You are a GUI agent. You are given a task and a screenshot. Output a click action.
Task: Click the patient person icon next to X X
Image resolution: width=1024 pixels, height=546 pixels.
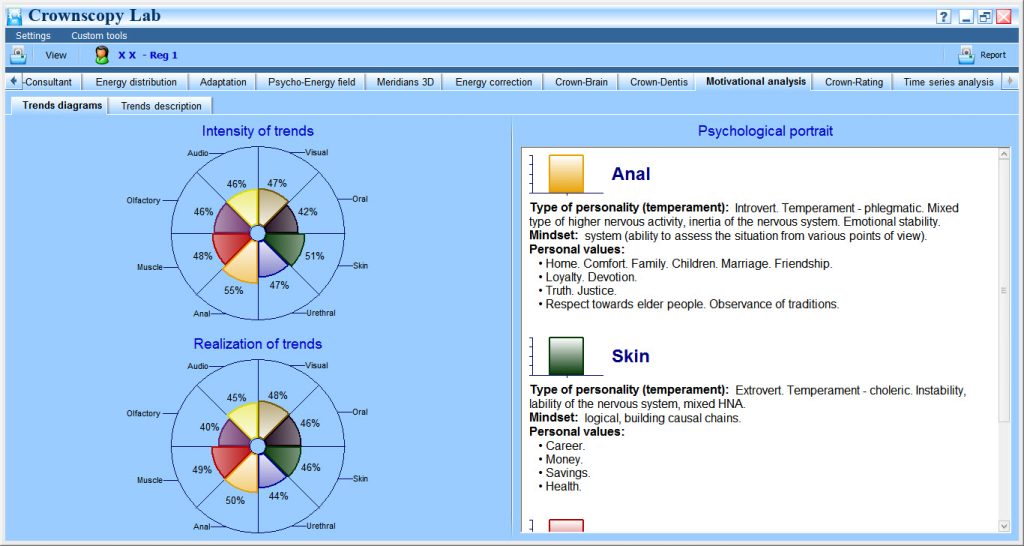[102, 56]
